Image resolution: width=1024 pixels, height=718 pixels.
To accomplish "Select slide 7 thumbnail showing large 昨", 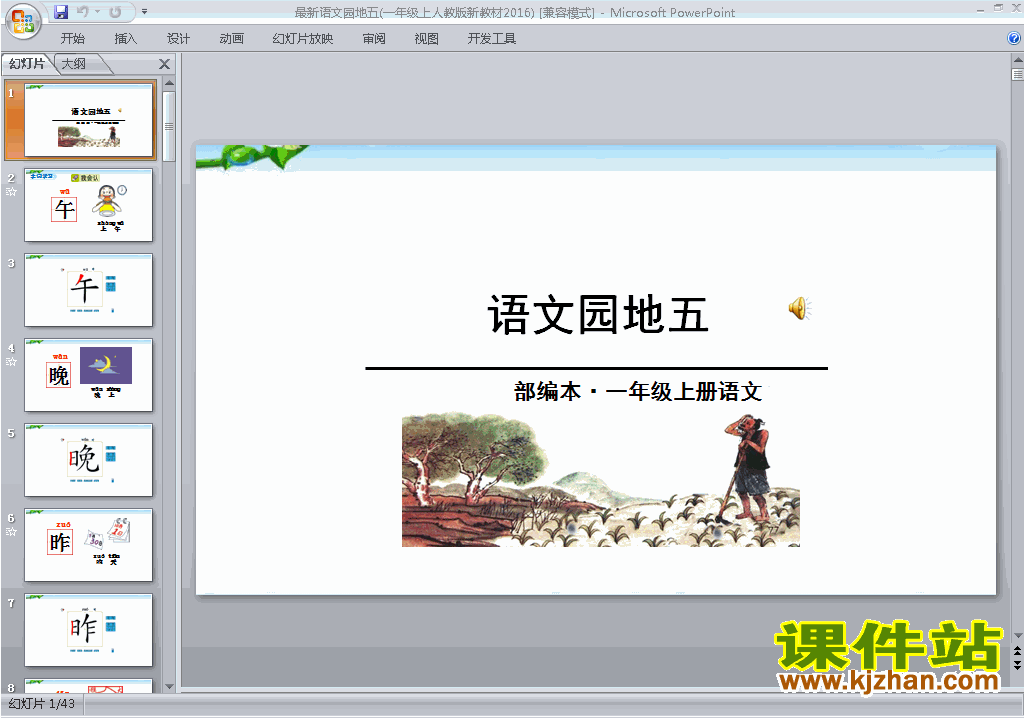I will coord(88,629).
